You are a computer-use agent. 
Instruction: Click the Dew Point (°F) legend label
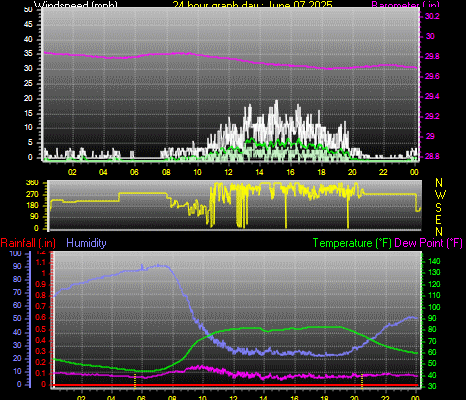(428, 243)
